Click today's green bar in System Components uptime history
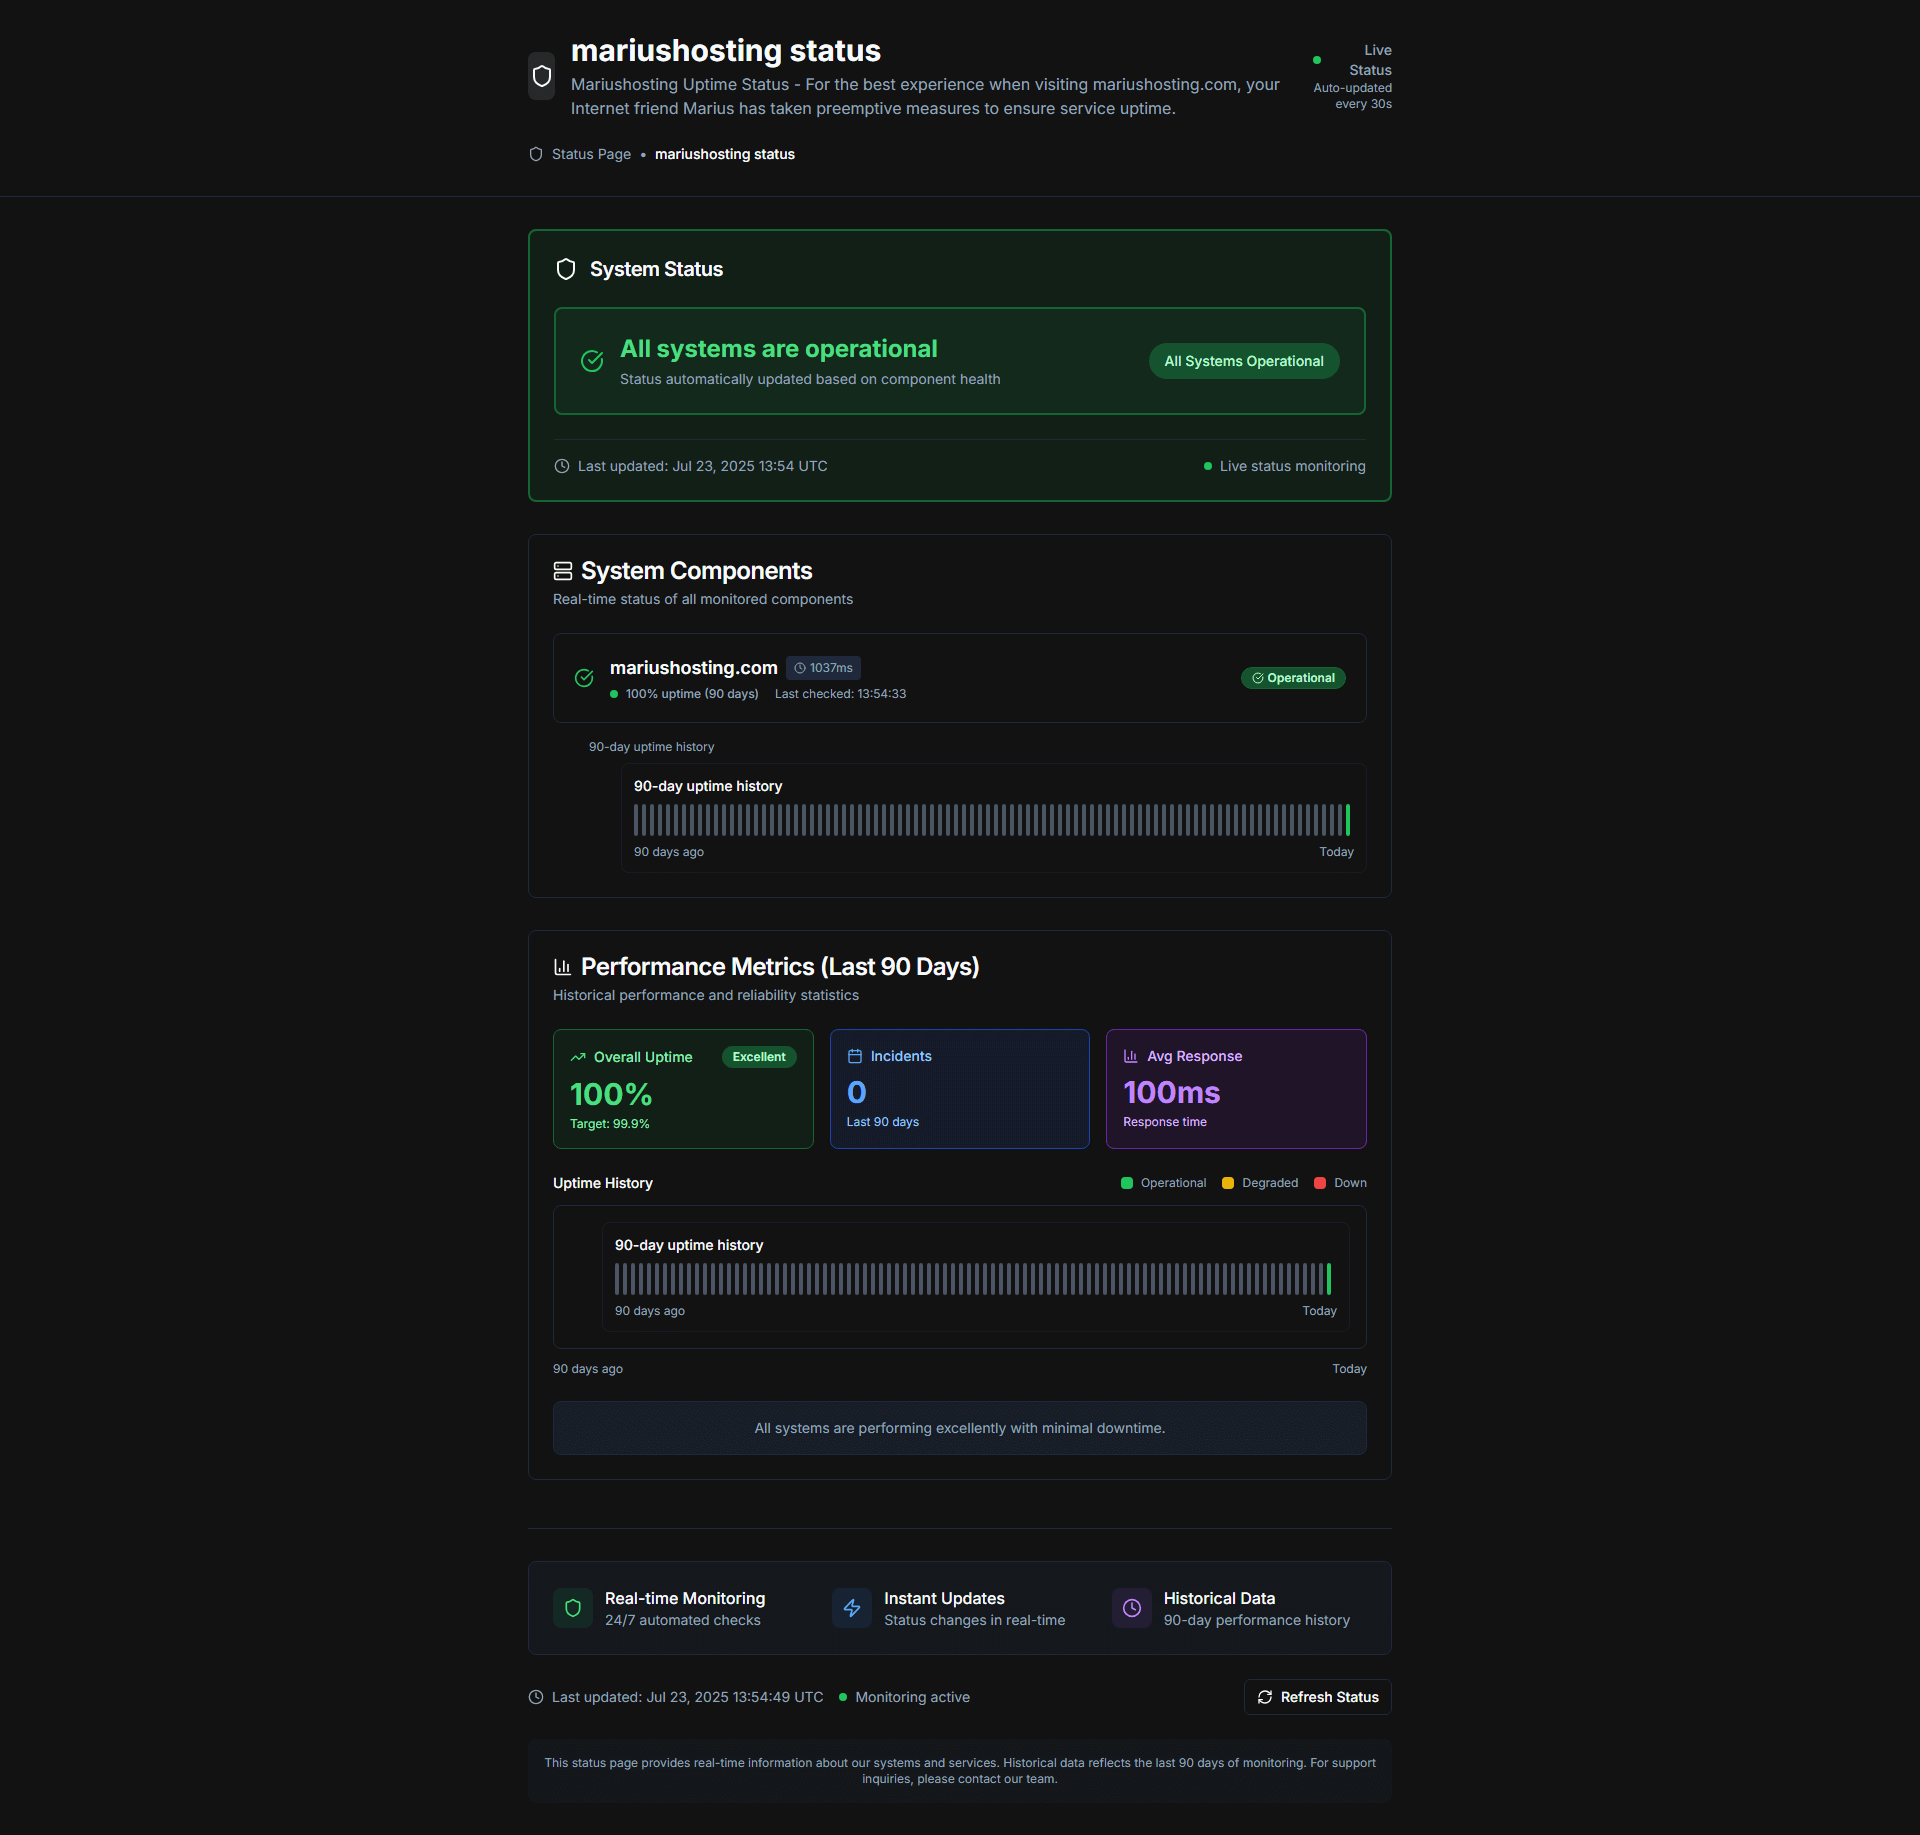 click(1348, 820)
